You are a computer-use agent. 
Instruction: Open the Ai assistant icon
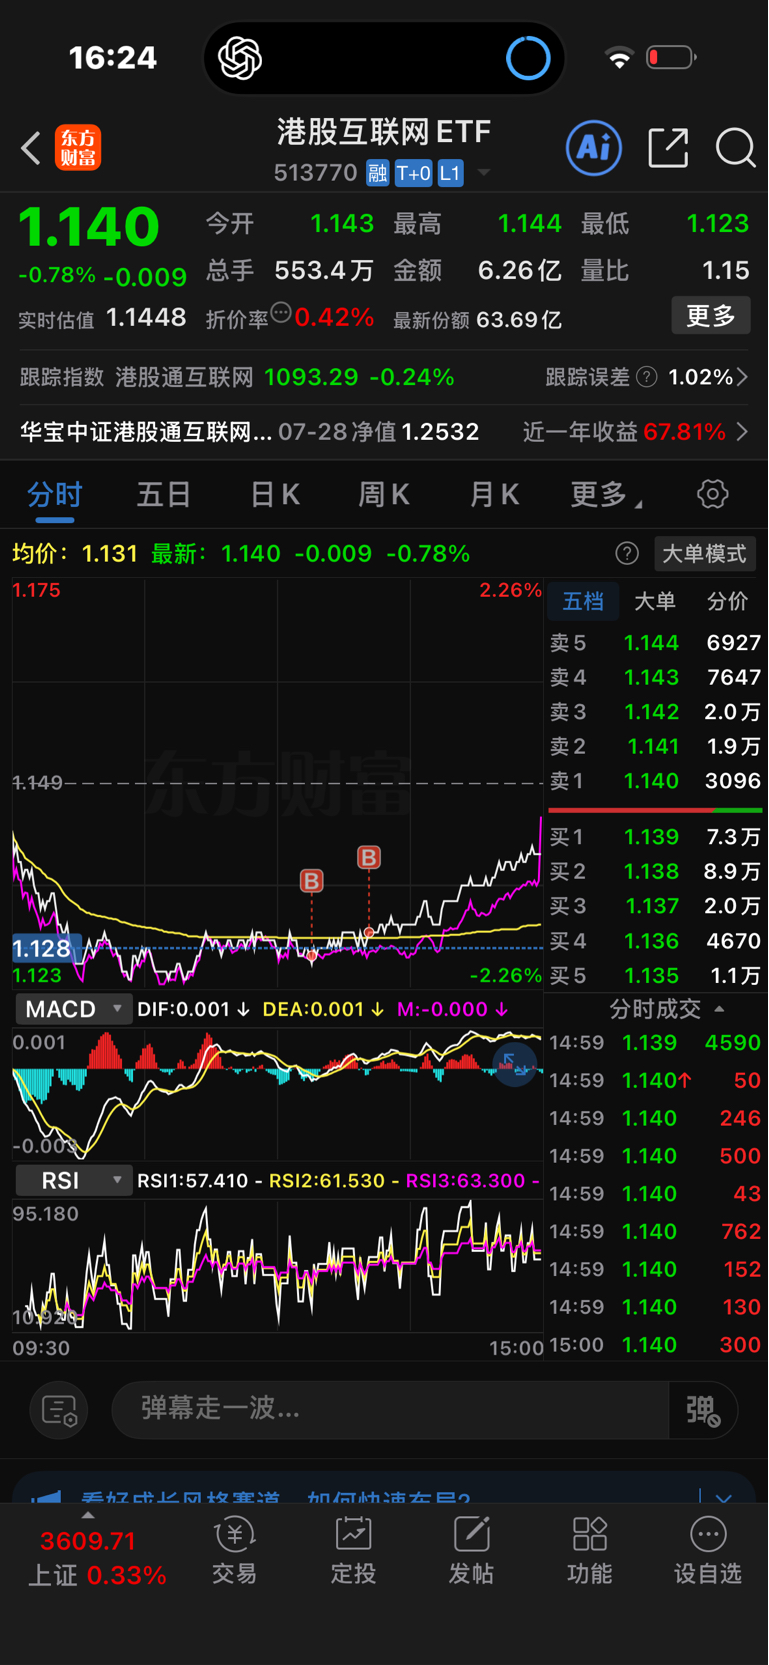click(594, 148)
